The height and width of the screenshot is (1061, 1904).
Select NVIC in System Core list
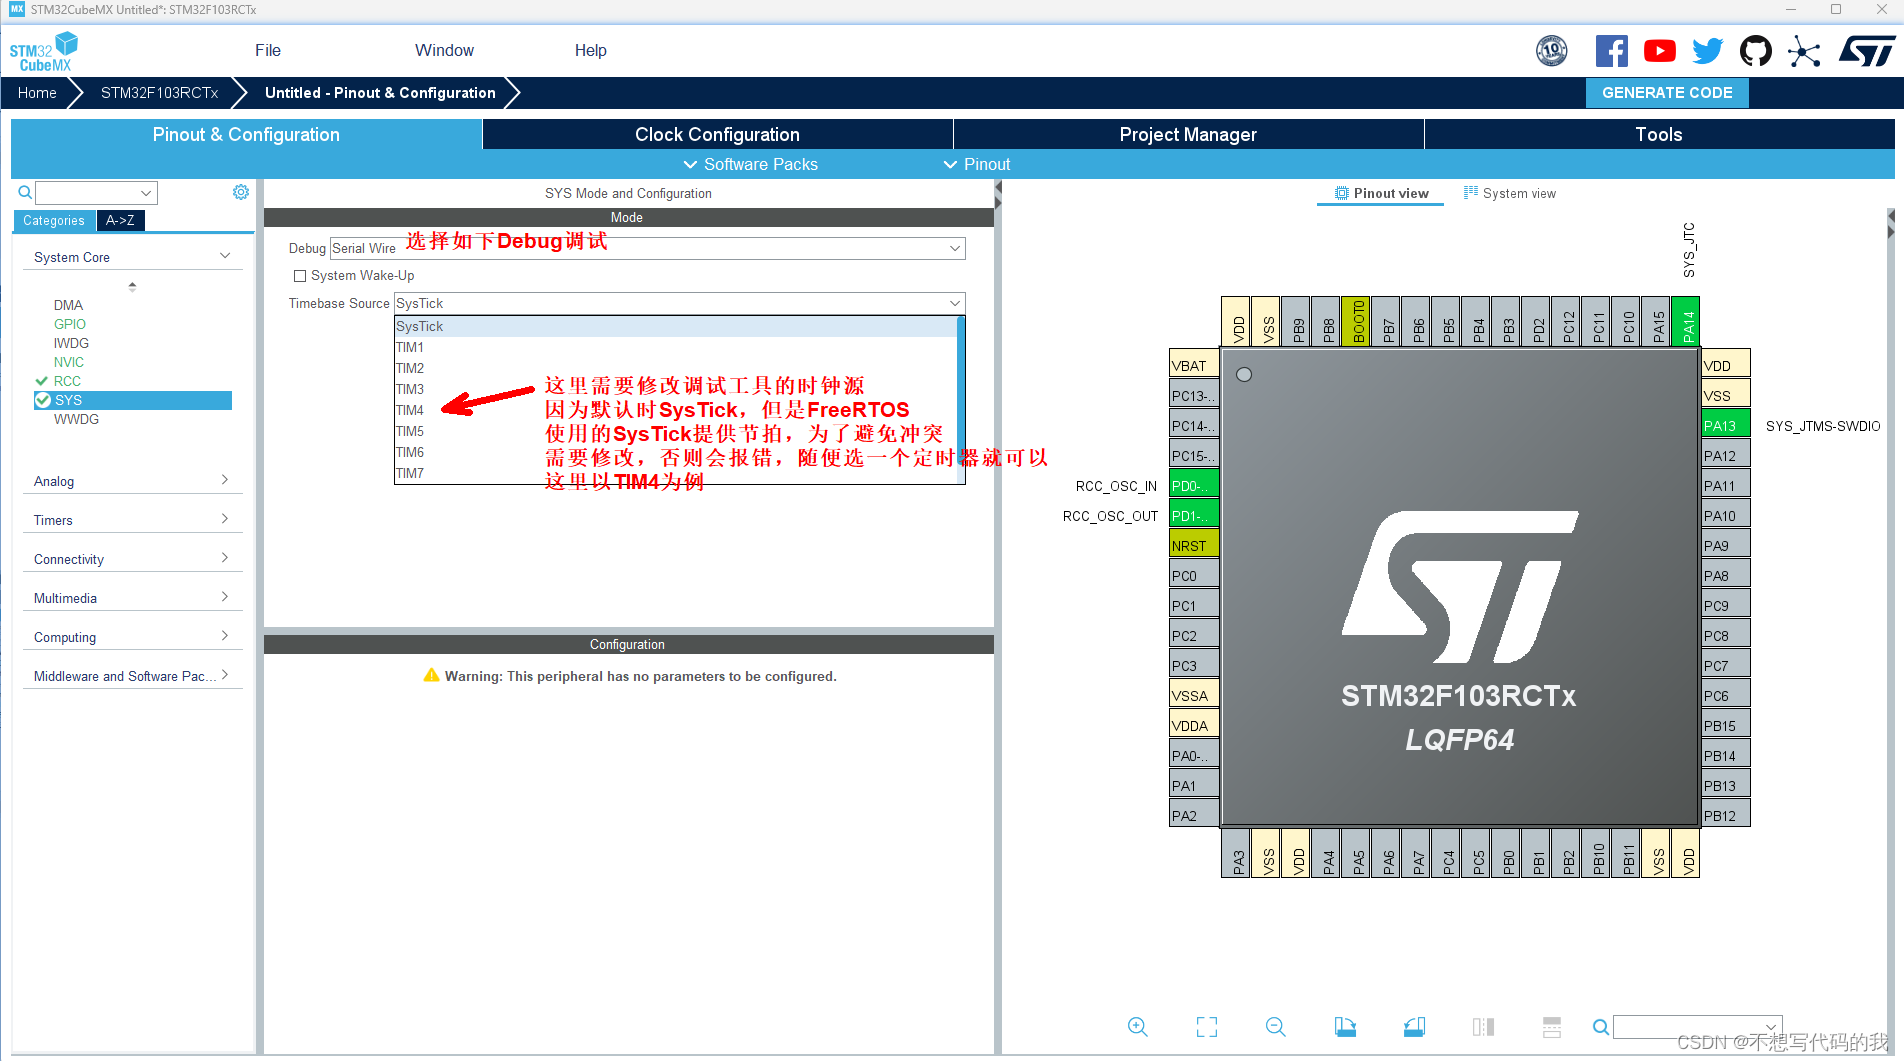[69, 362]
